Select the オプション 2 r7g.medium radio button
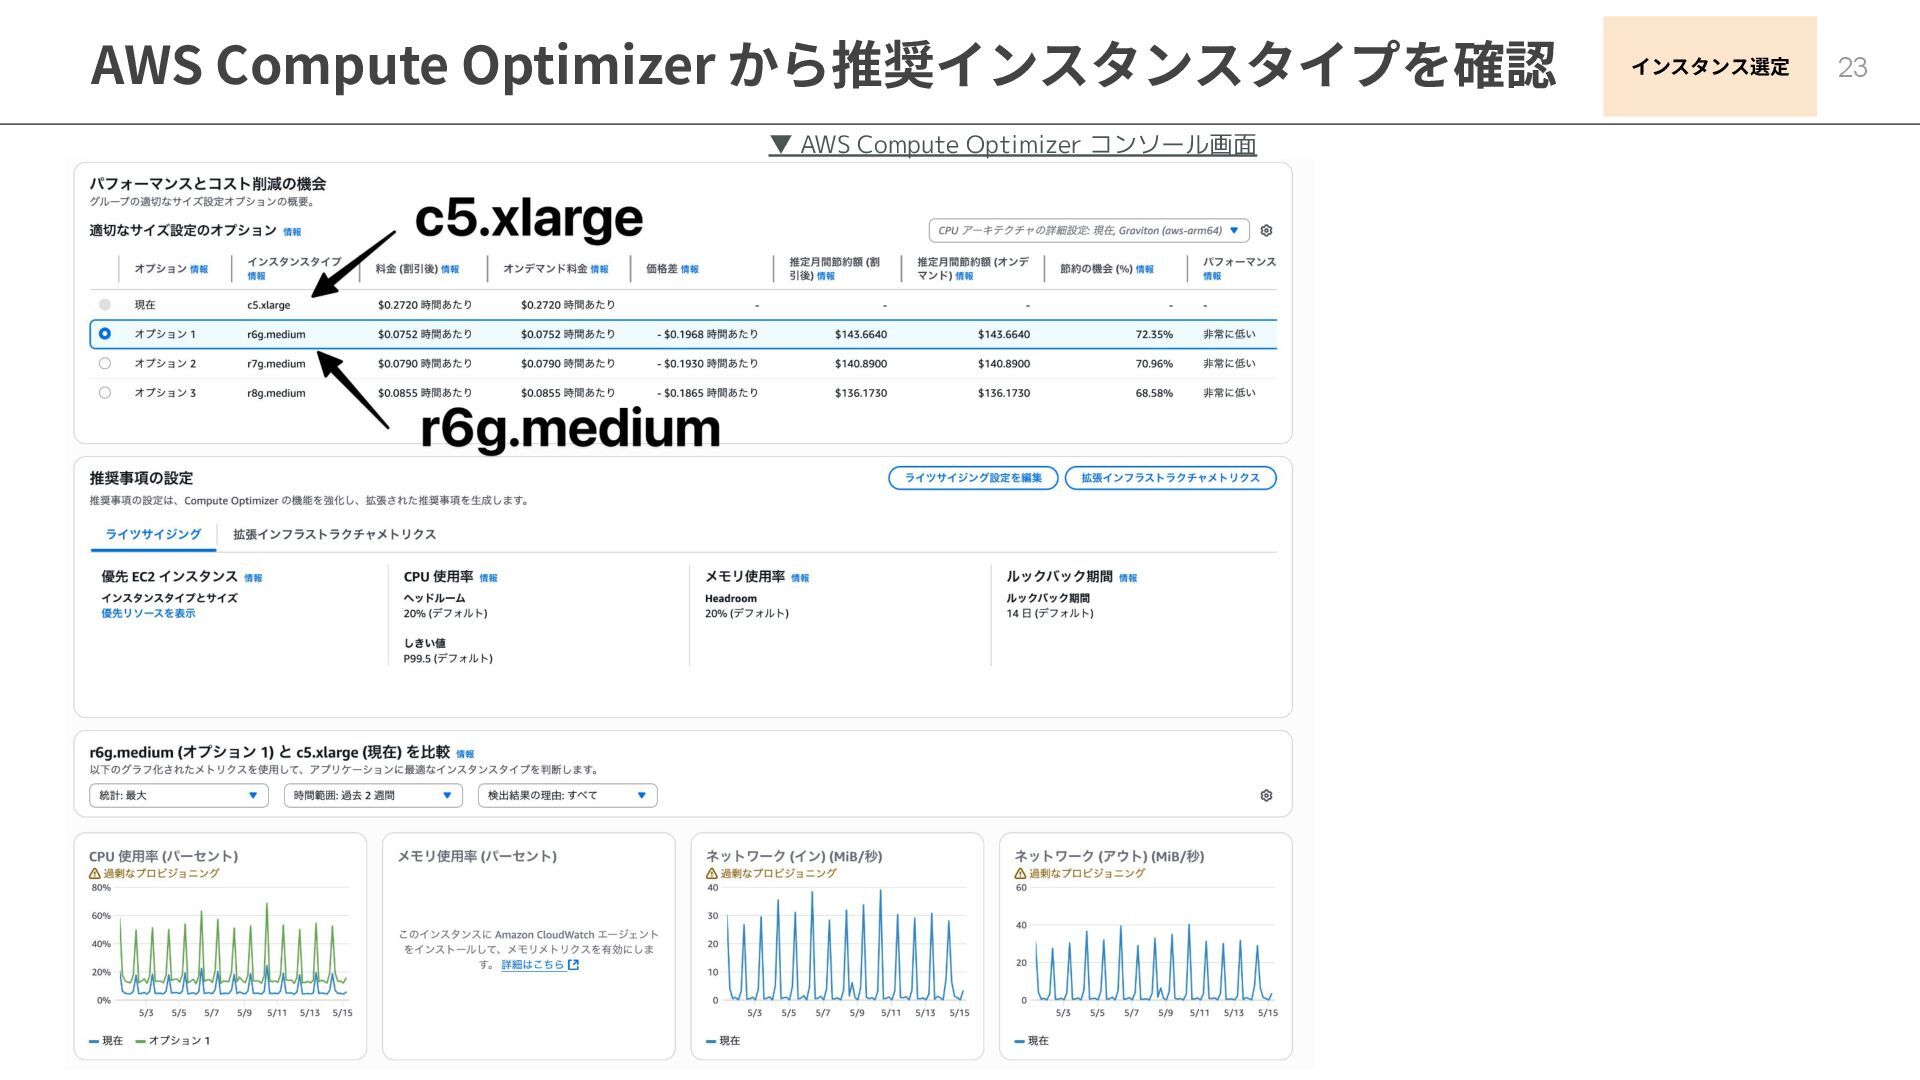Image resolution: width=1920 pixels, height=1080 pixels. pos(105,364)
